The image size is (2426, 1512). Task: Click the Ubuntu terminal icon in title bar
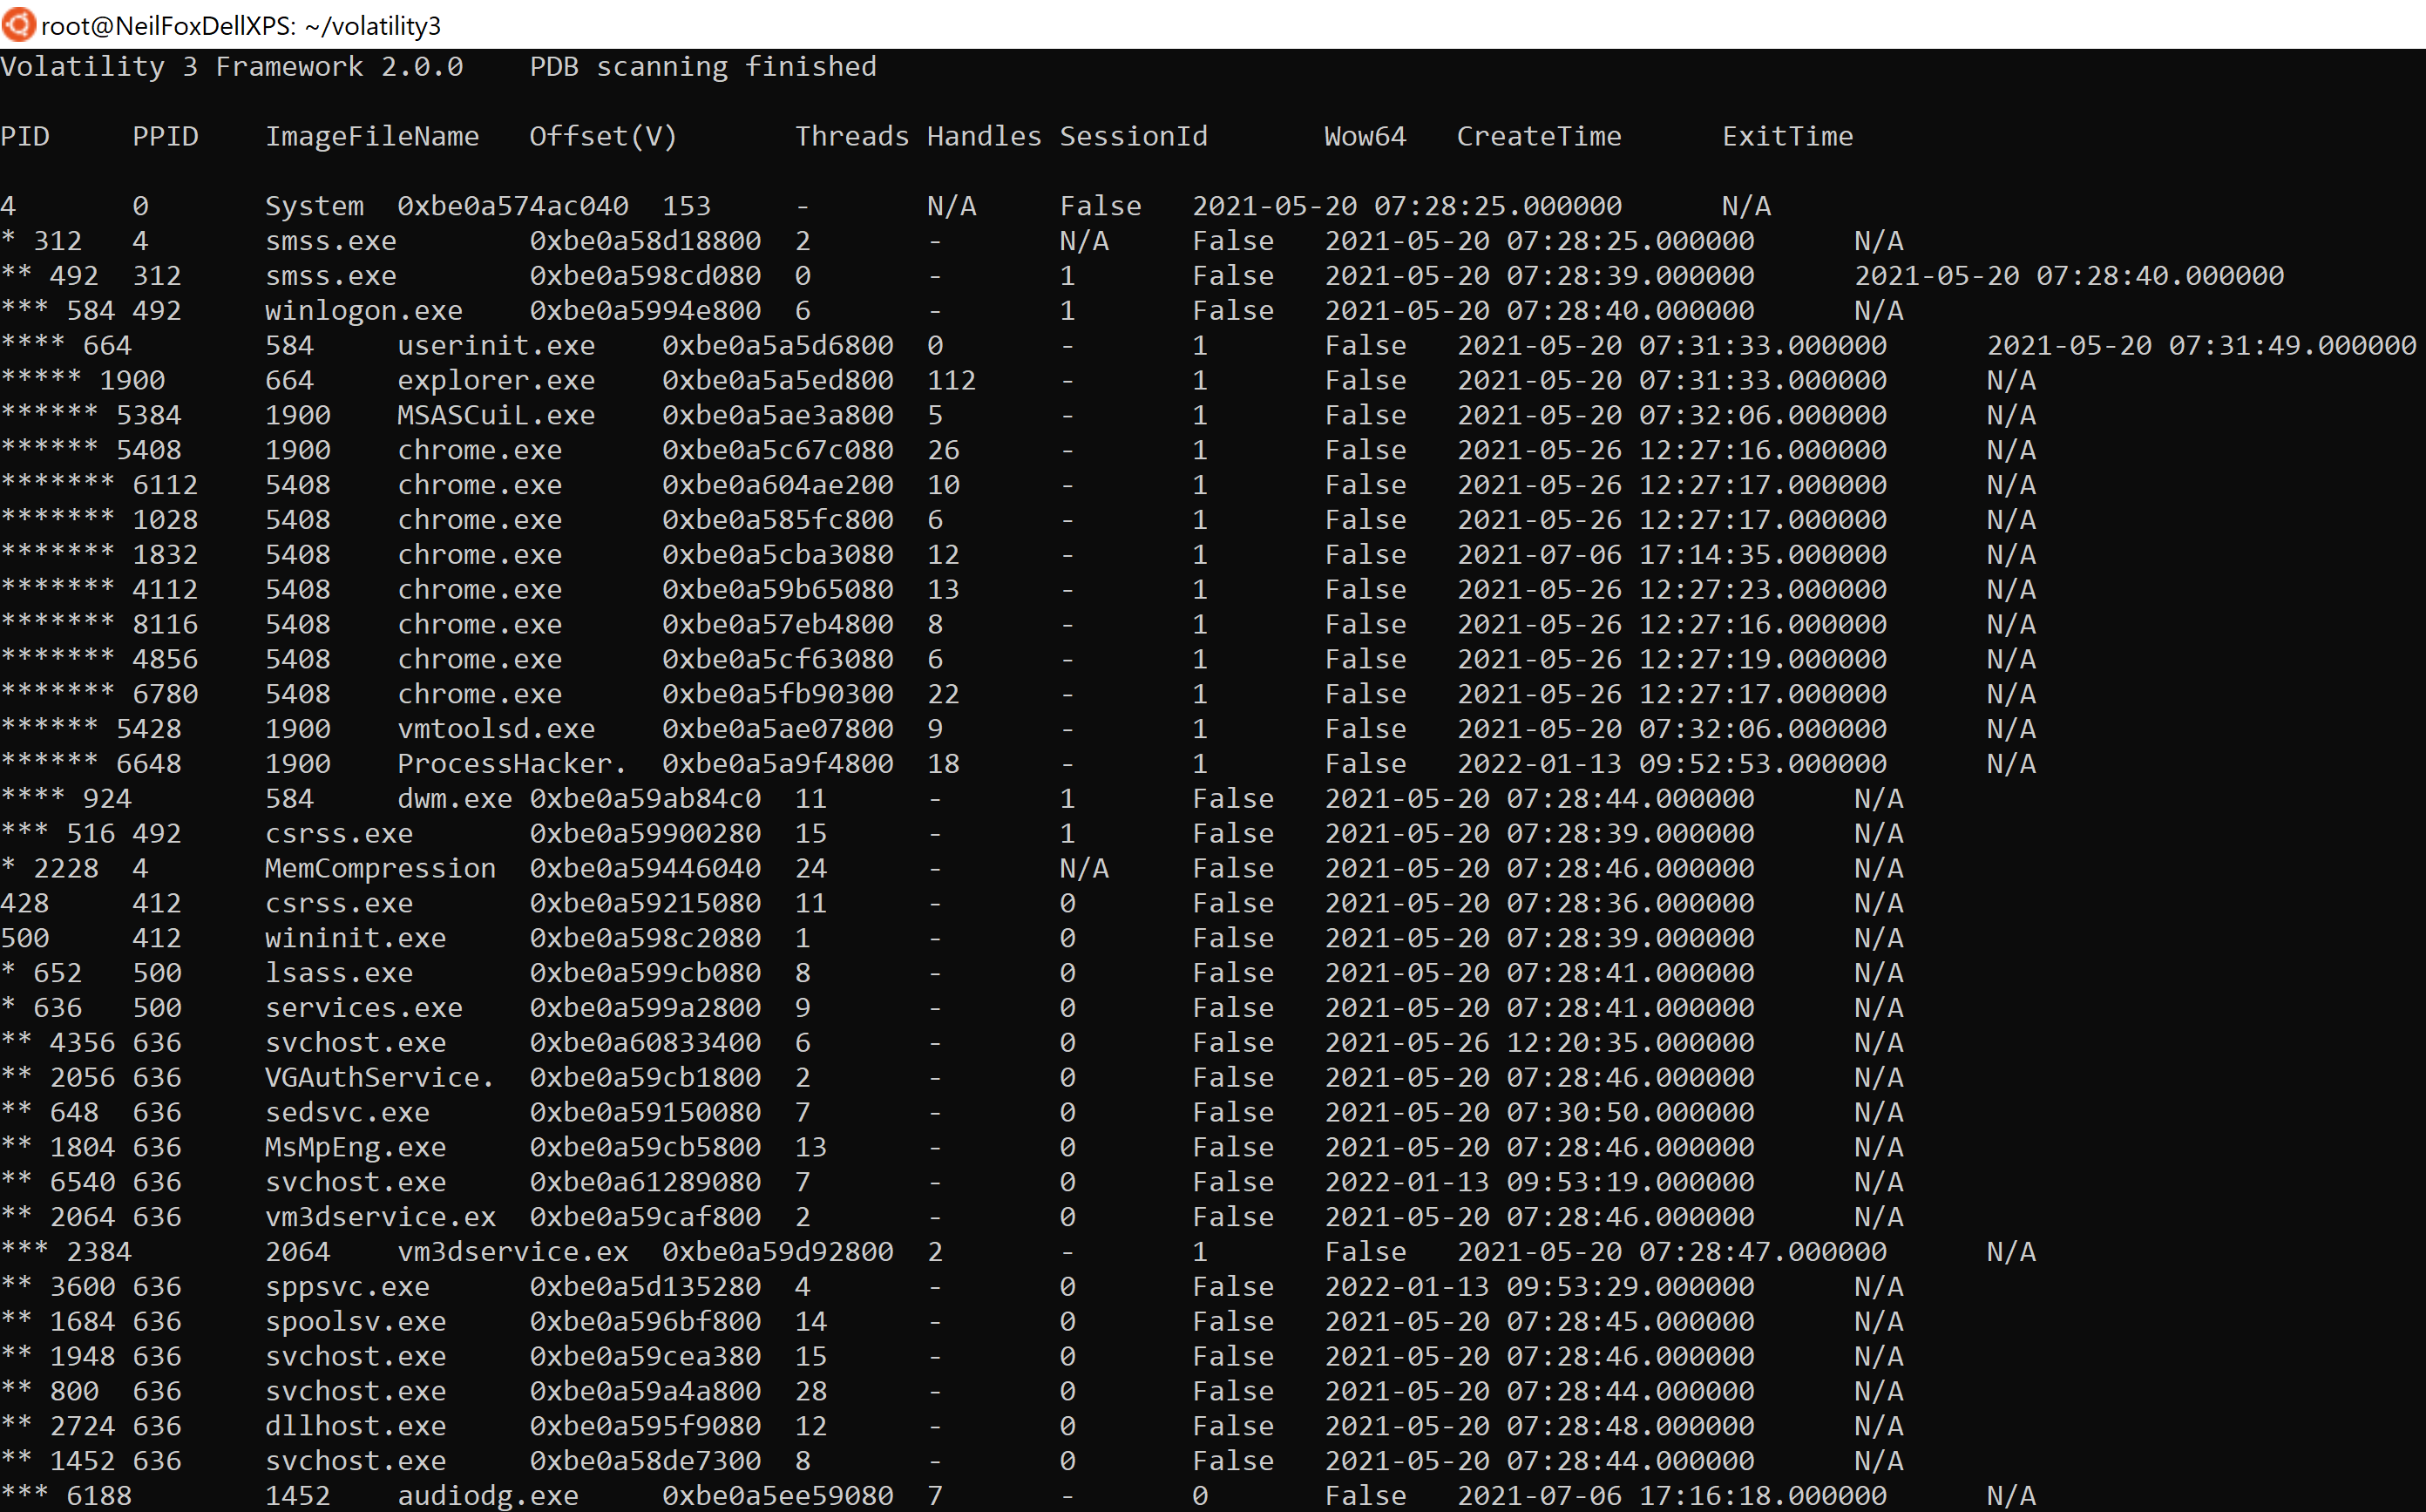pyautogui.click(x=17, y=24)
